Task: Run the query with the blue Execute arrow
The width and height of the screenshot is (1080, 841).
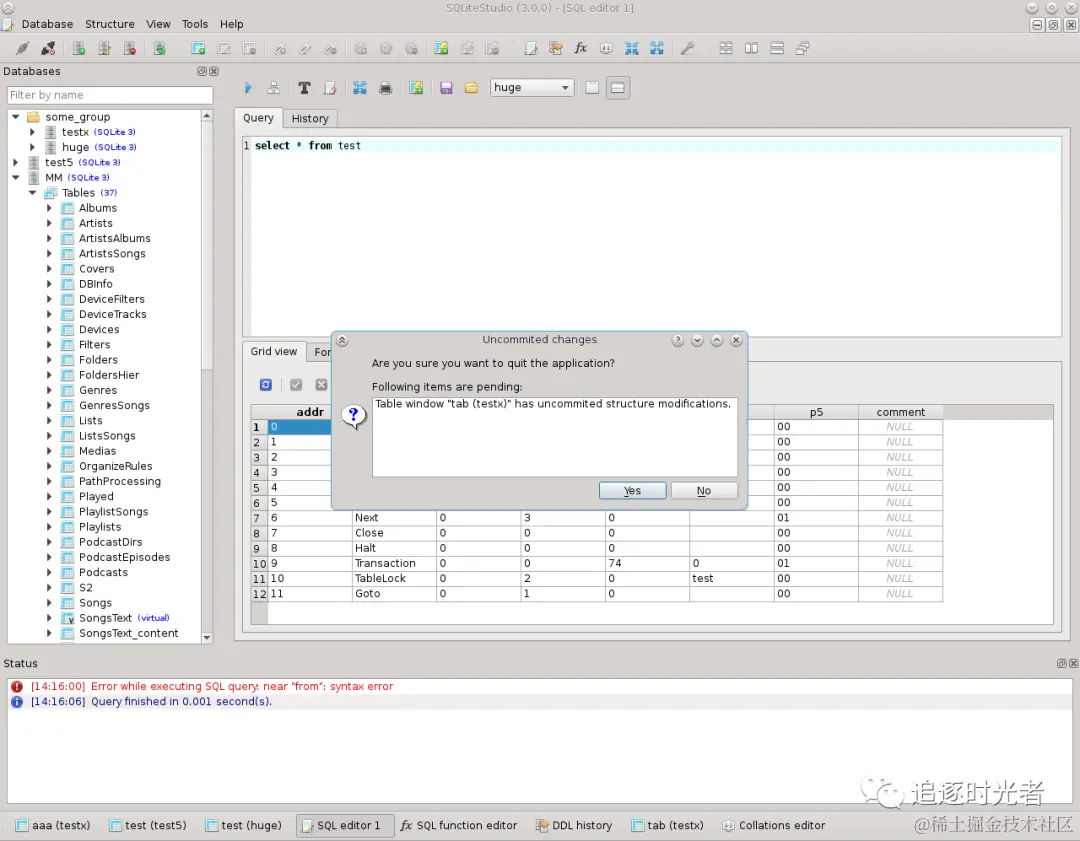Action: [x=248, y=87]
